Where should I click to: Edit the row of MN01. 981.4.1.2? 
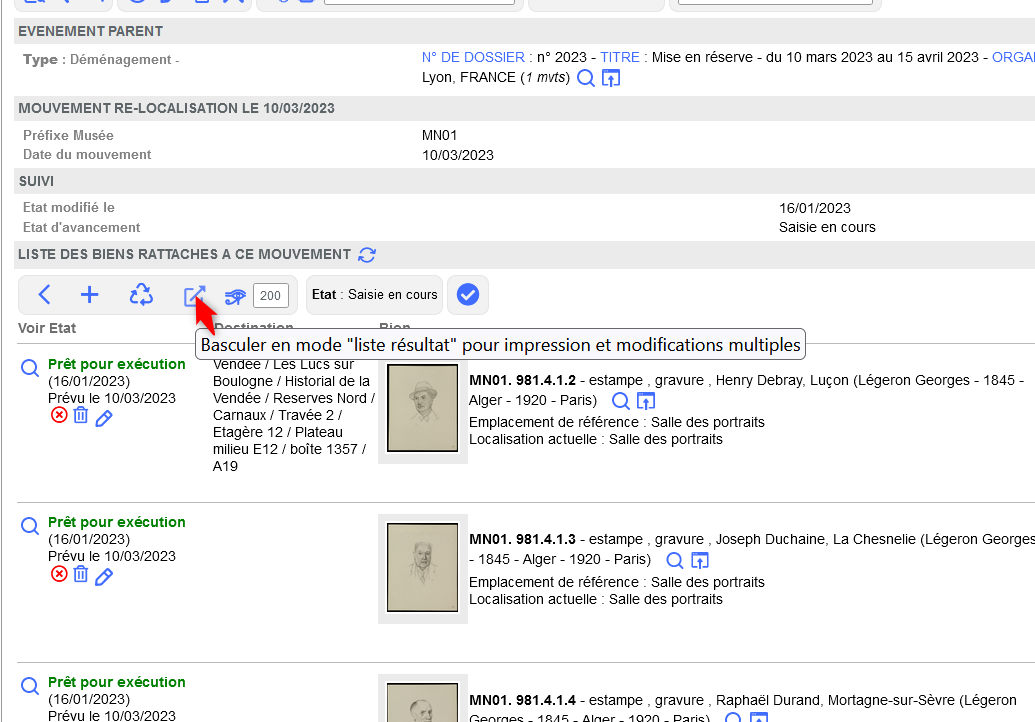(x=104, y=418)
